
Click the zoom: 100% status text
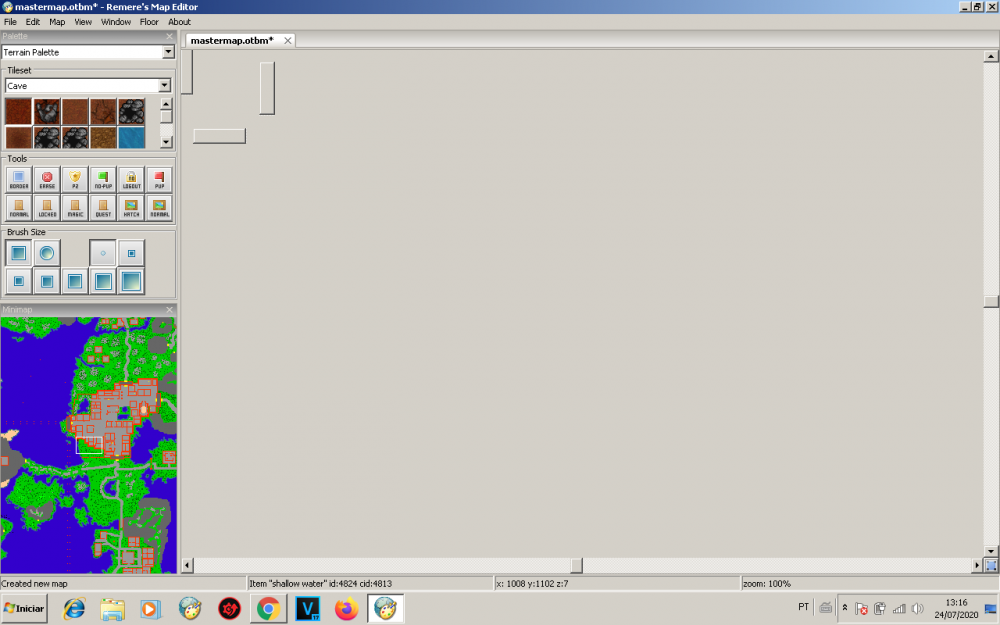(767, 584)
